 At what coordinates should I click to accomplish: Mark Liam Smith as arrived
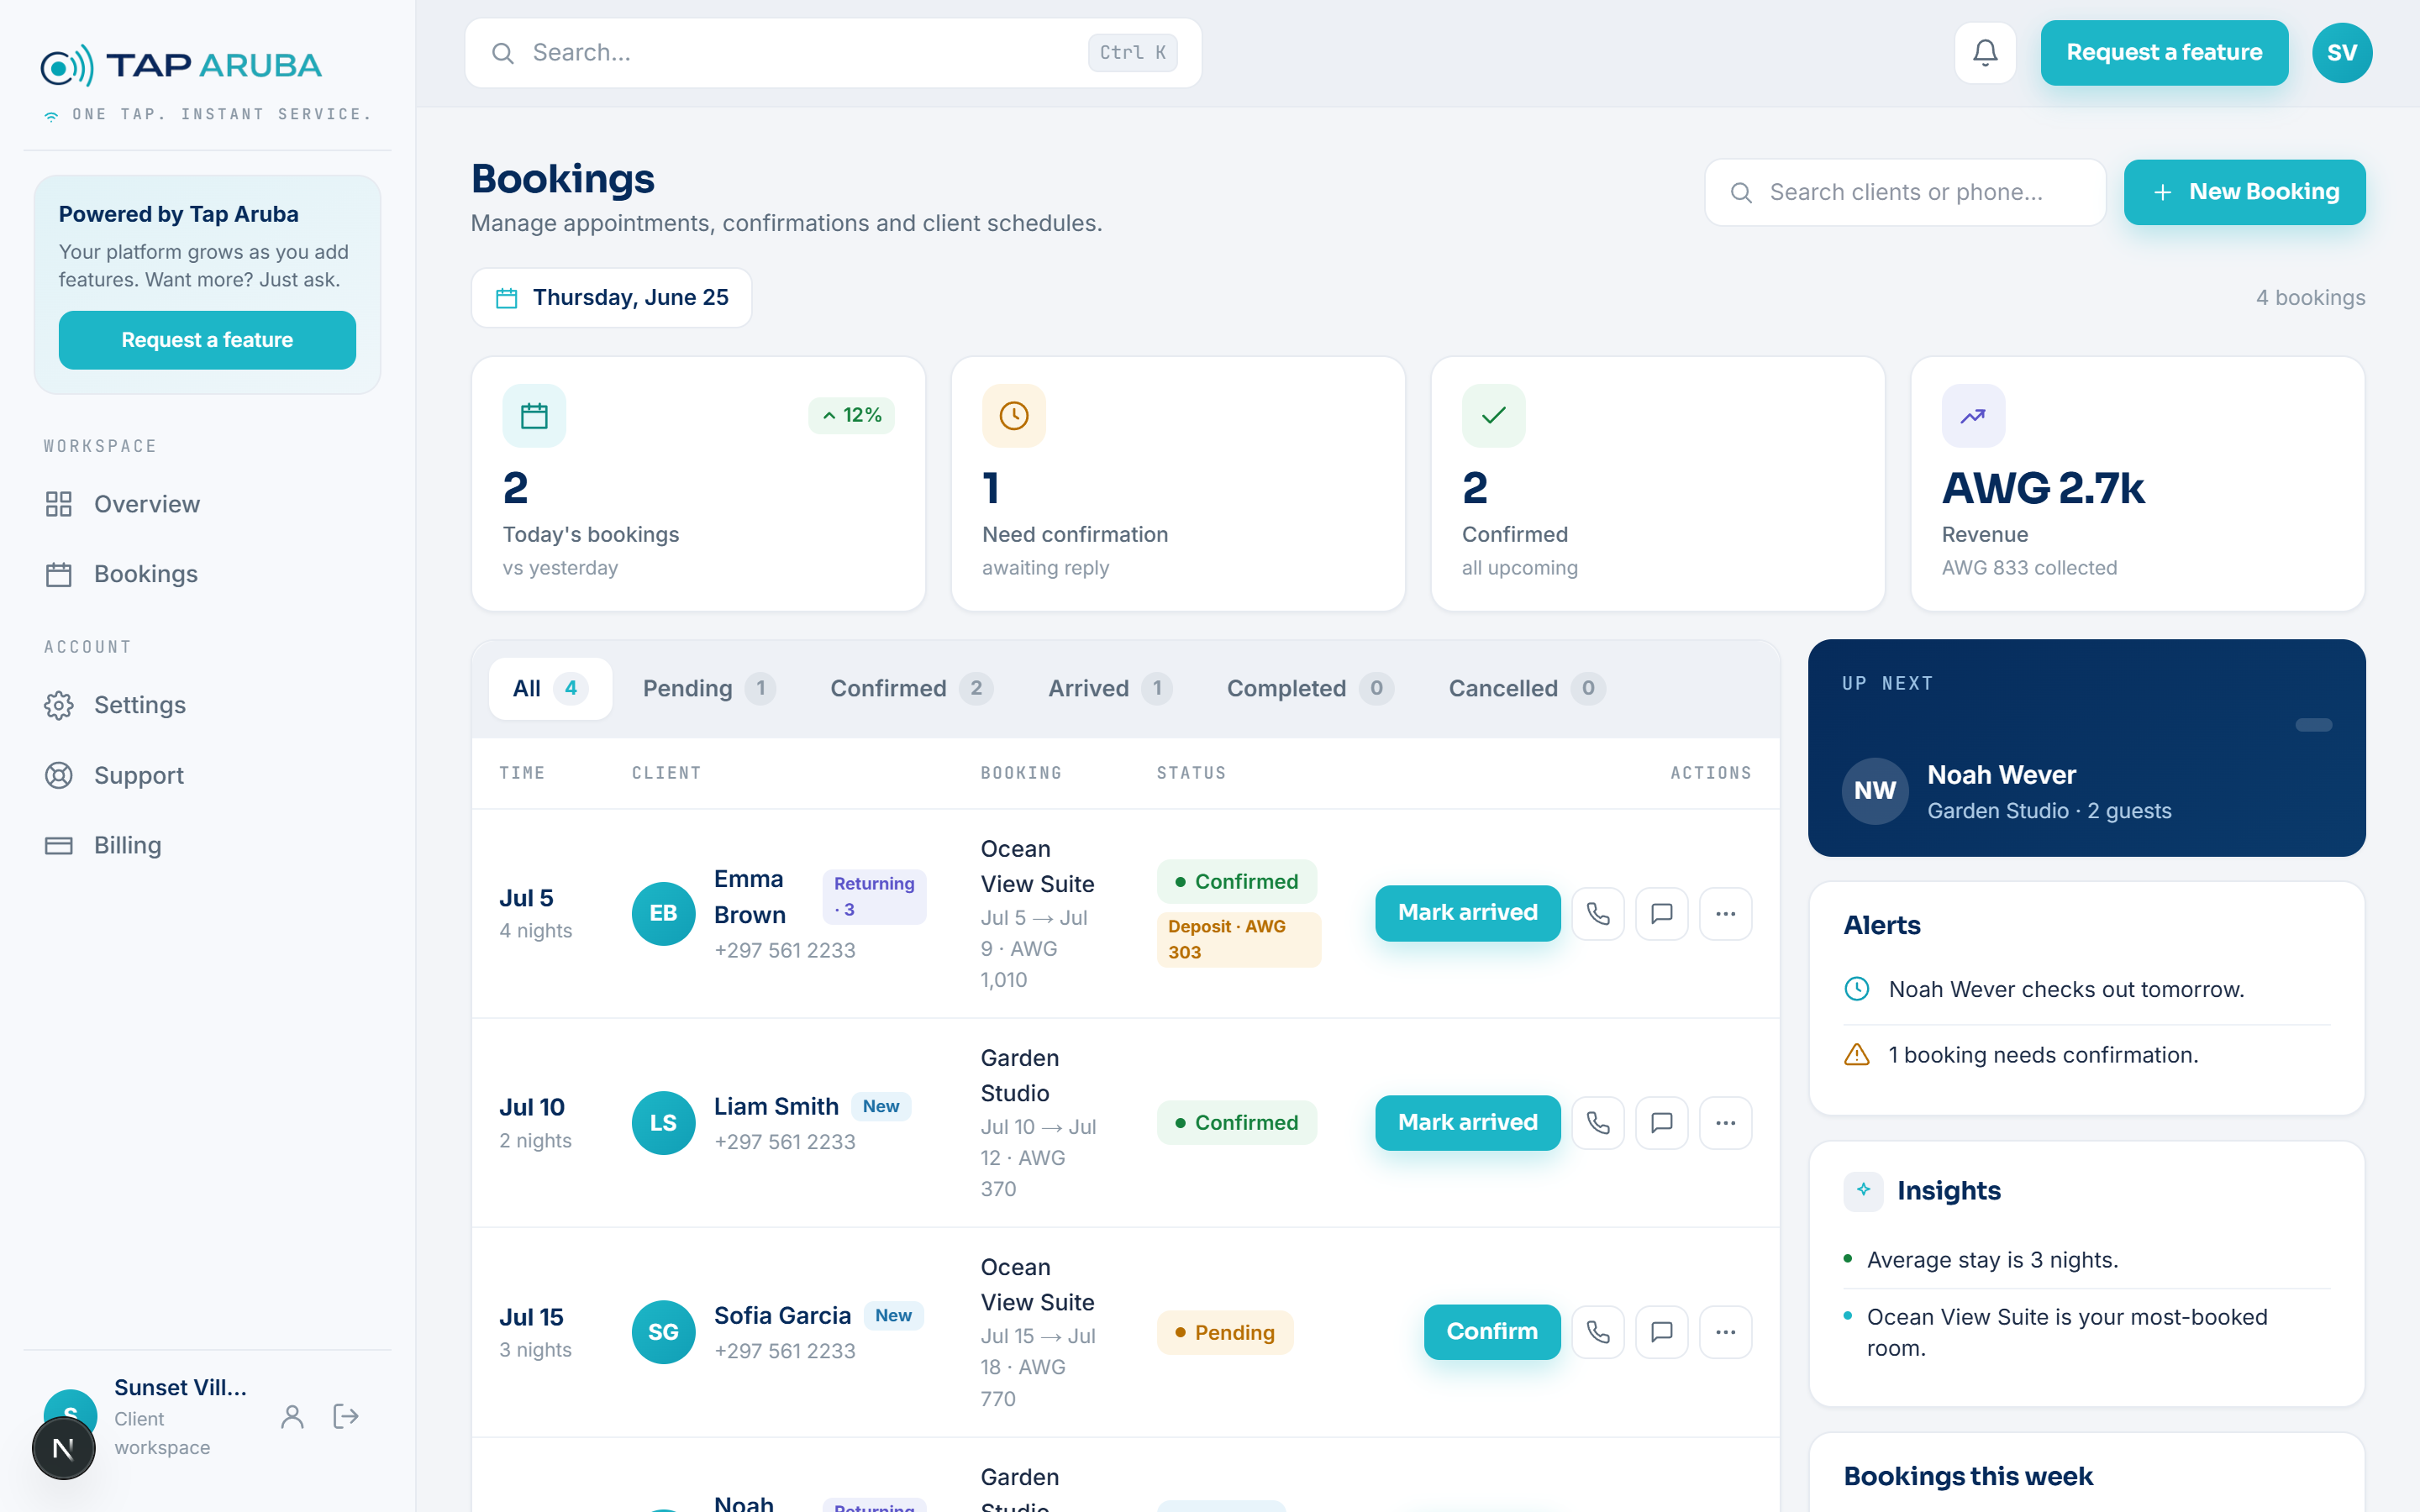(x=1467, y=1122)
